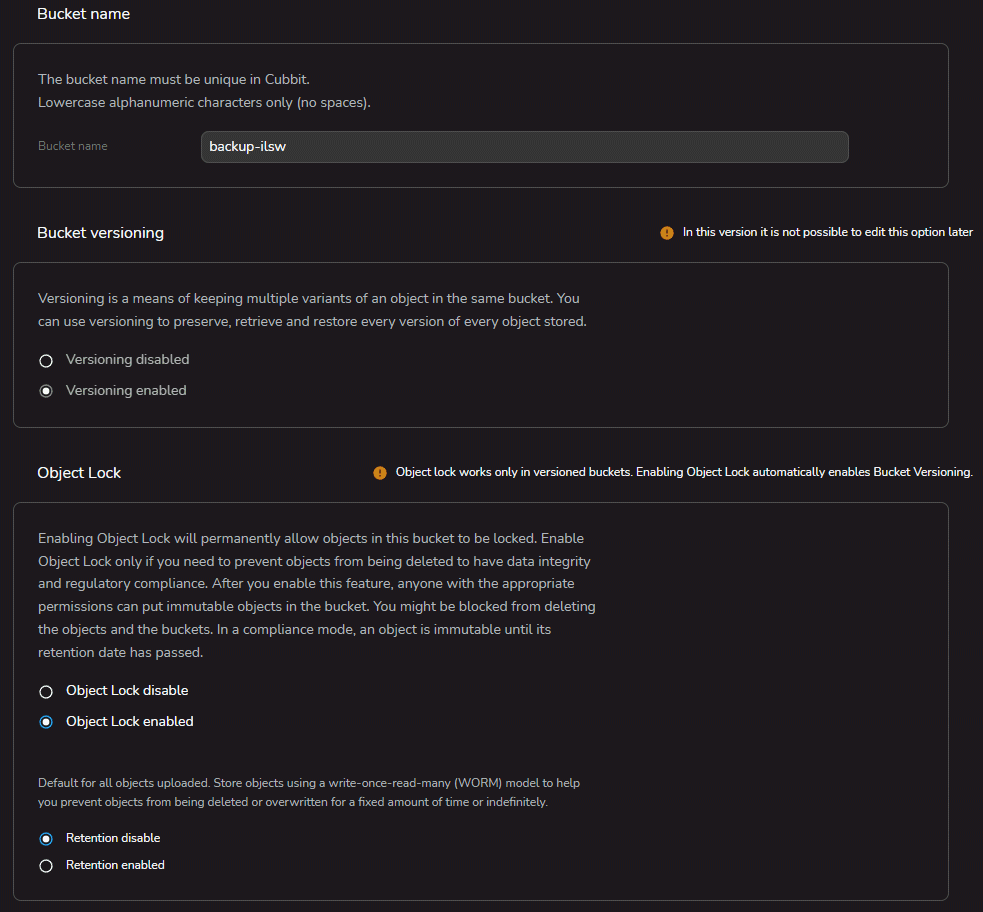Click the lowercase alphanumeric characters hint text

(x=204, y=103)
